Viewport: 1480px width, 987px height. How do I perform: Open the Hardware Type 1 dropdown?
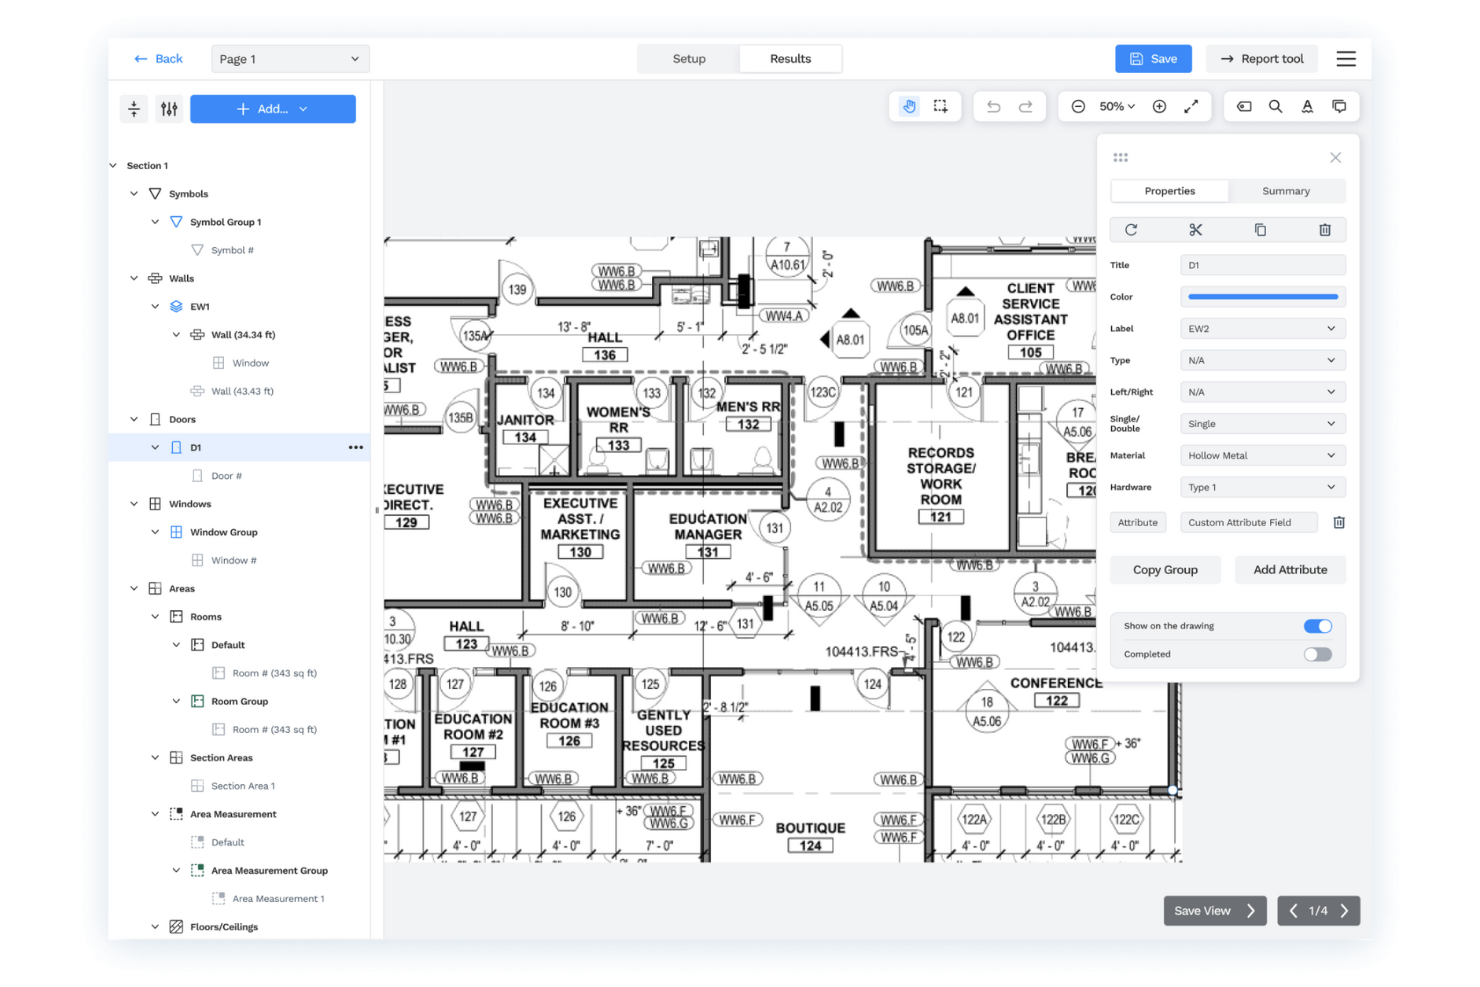1263,487
